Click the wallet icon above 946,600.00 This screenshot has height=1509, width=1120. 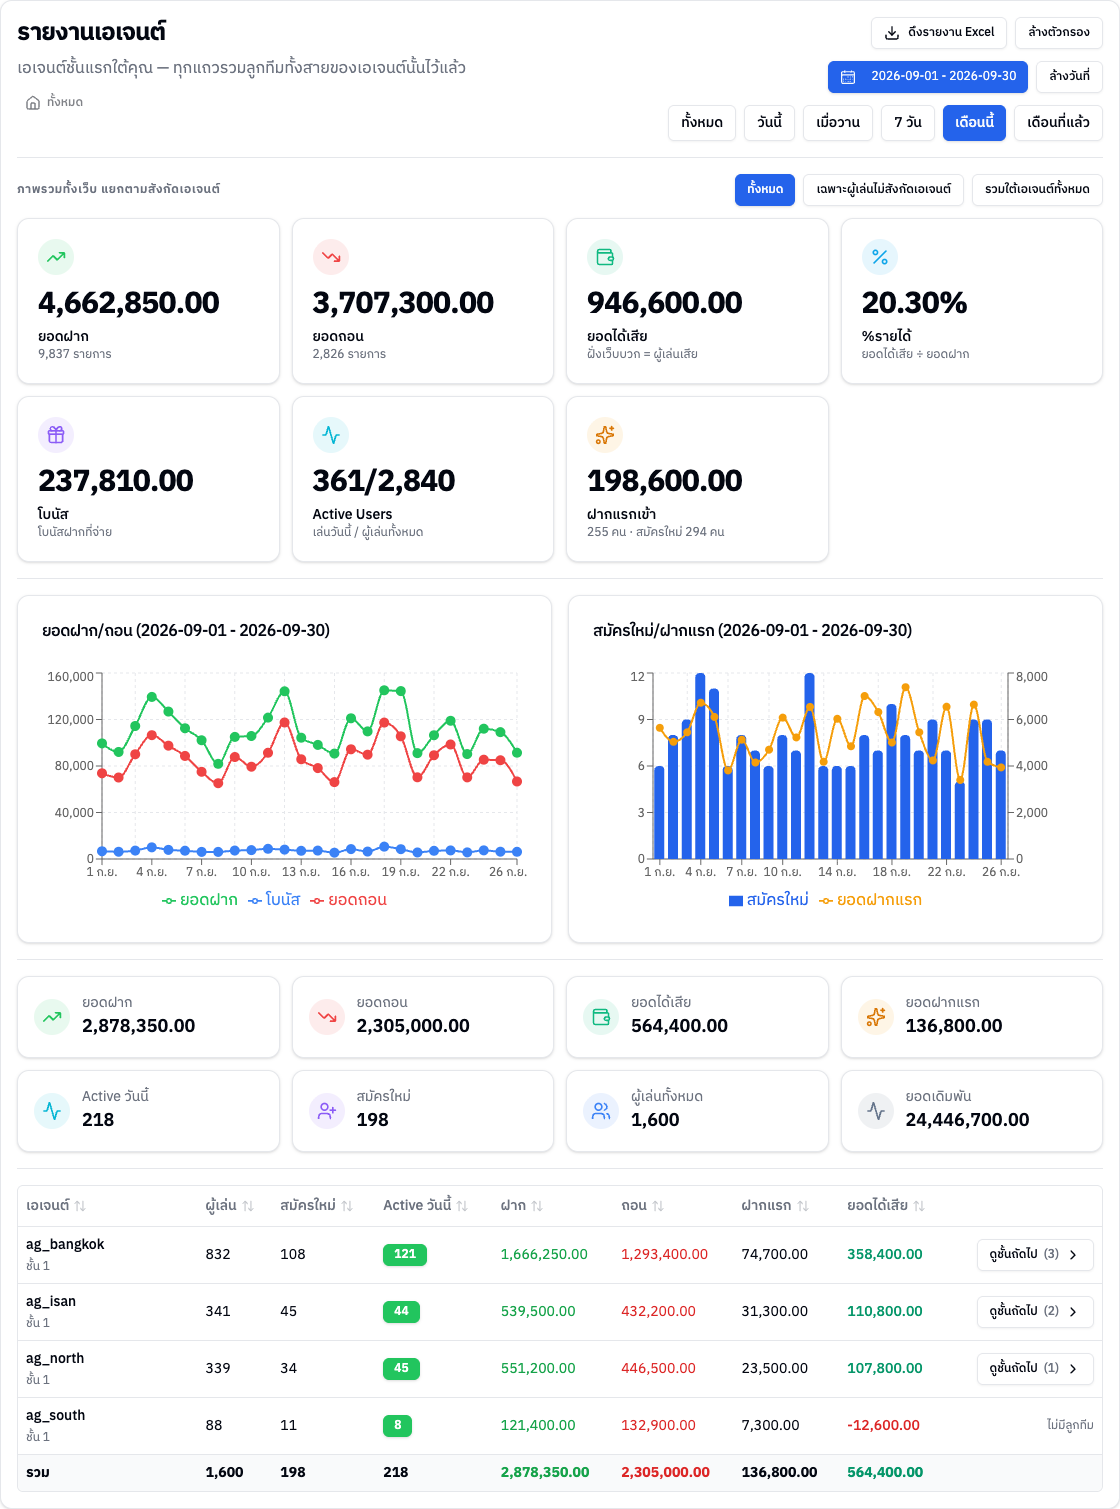pyautogui.click(x=605, y=257)
